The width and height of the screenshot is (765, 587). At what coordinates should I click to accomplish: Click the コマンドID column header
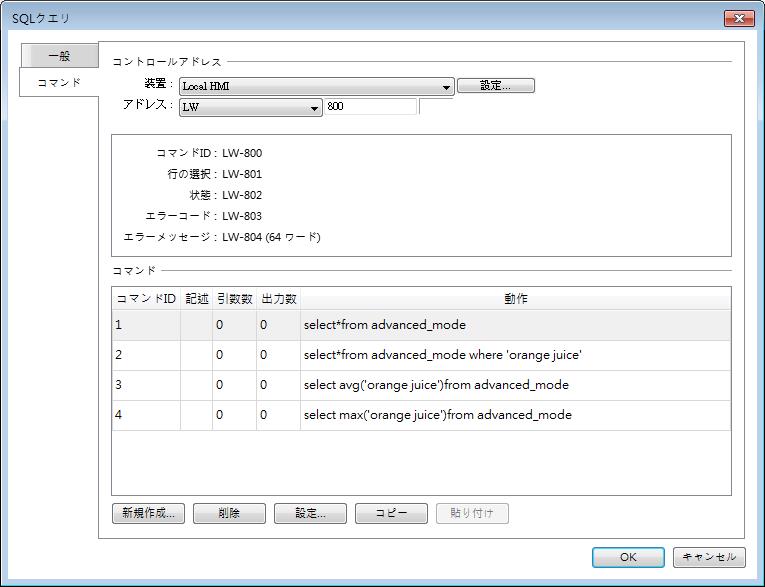tap(146, 299)
